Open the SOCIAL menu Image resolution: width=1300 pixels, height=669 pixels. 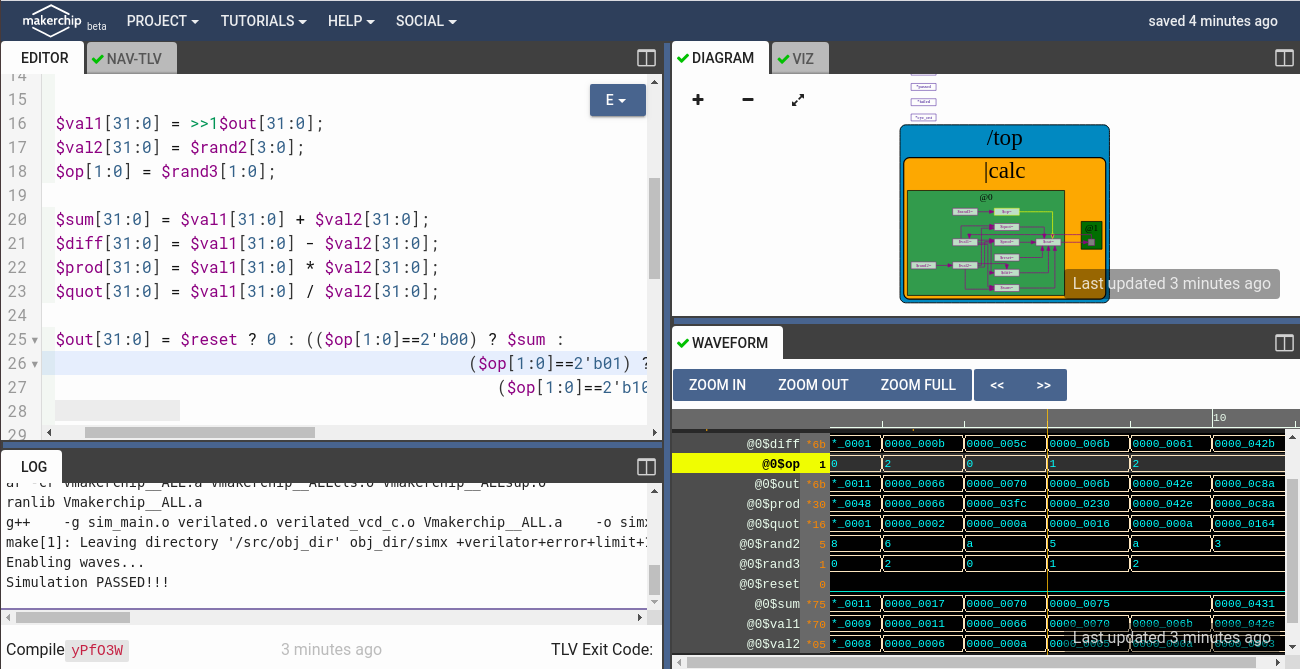426,21
